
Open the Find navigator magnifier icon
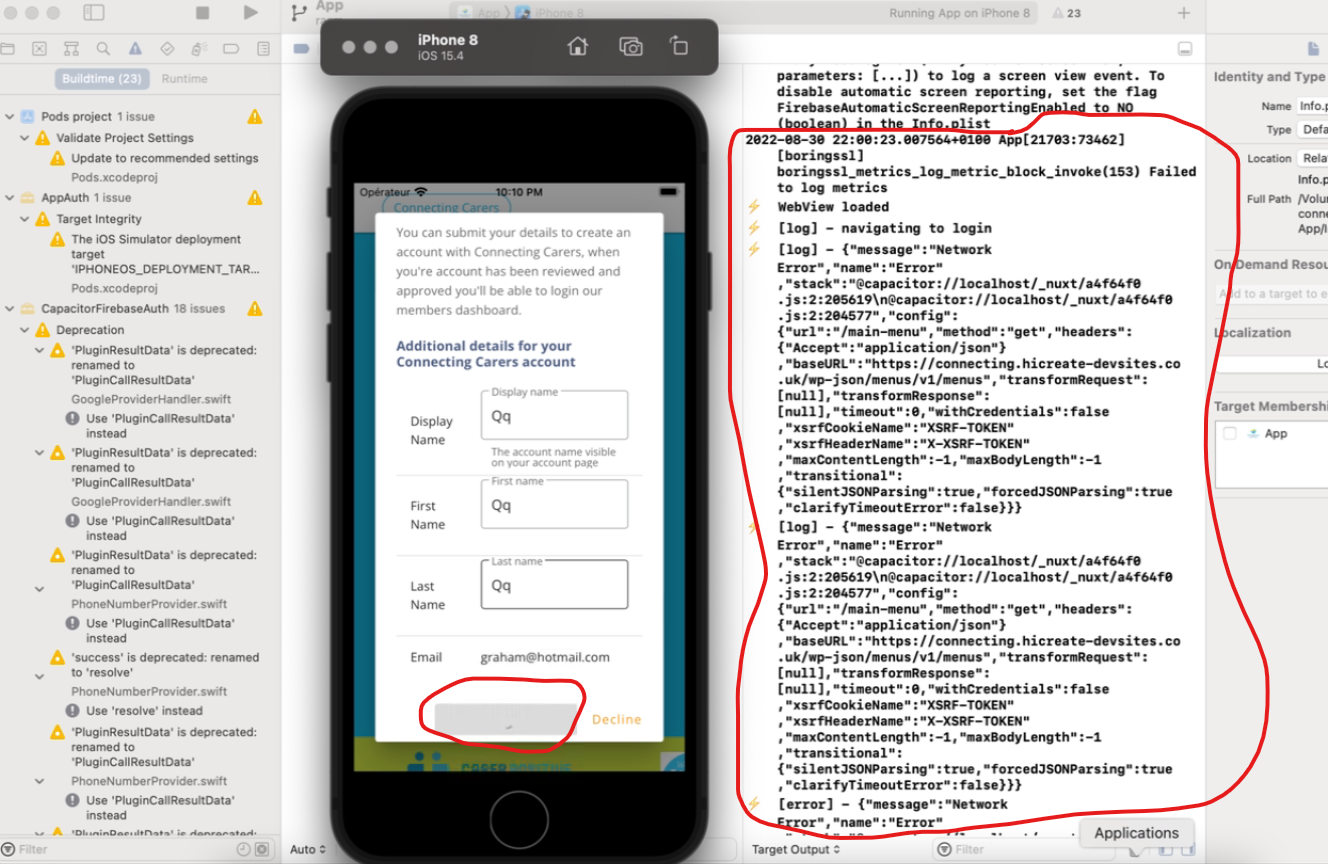pyautogui.click(x=103, y=48)
